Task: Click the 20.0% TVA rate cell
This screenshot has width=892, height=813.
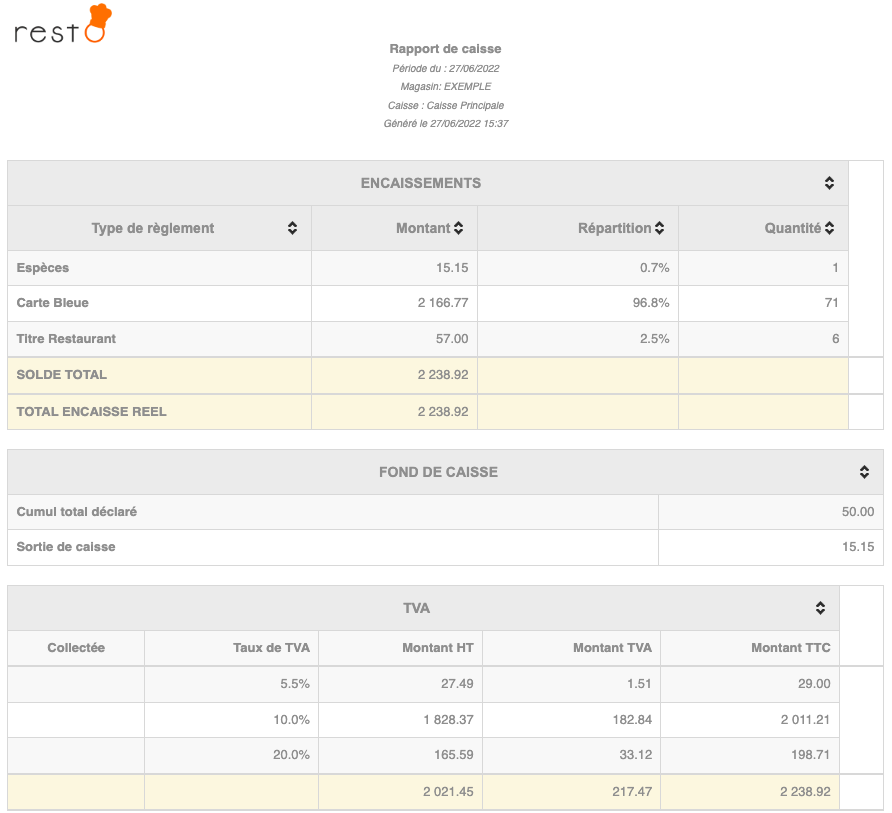Action: [x=291, y=755]
